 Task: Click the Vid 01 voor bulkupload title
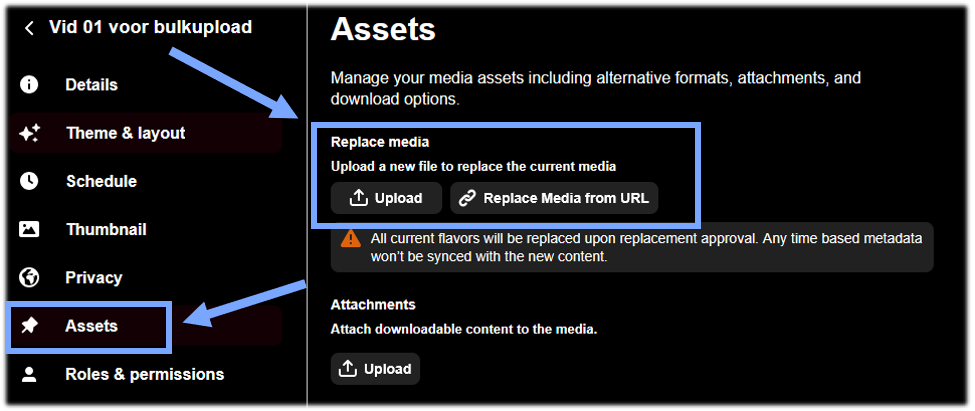click(150, 27)
